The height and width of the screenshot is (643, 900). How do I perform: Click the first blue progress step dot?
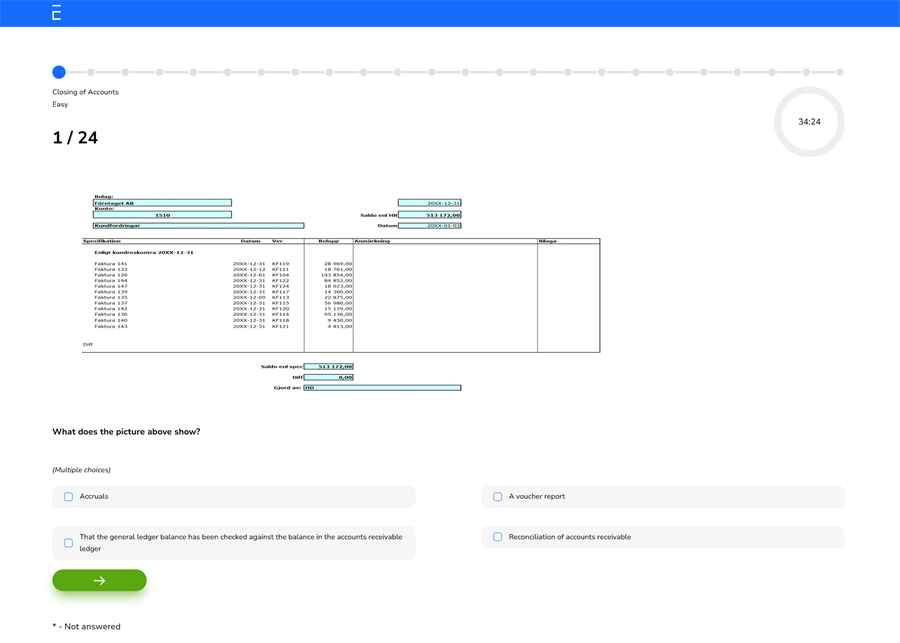[59, 72]
